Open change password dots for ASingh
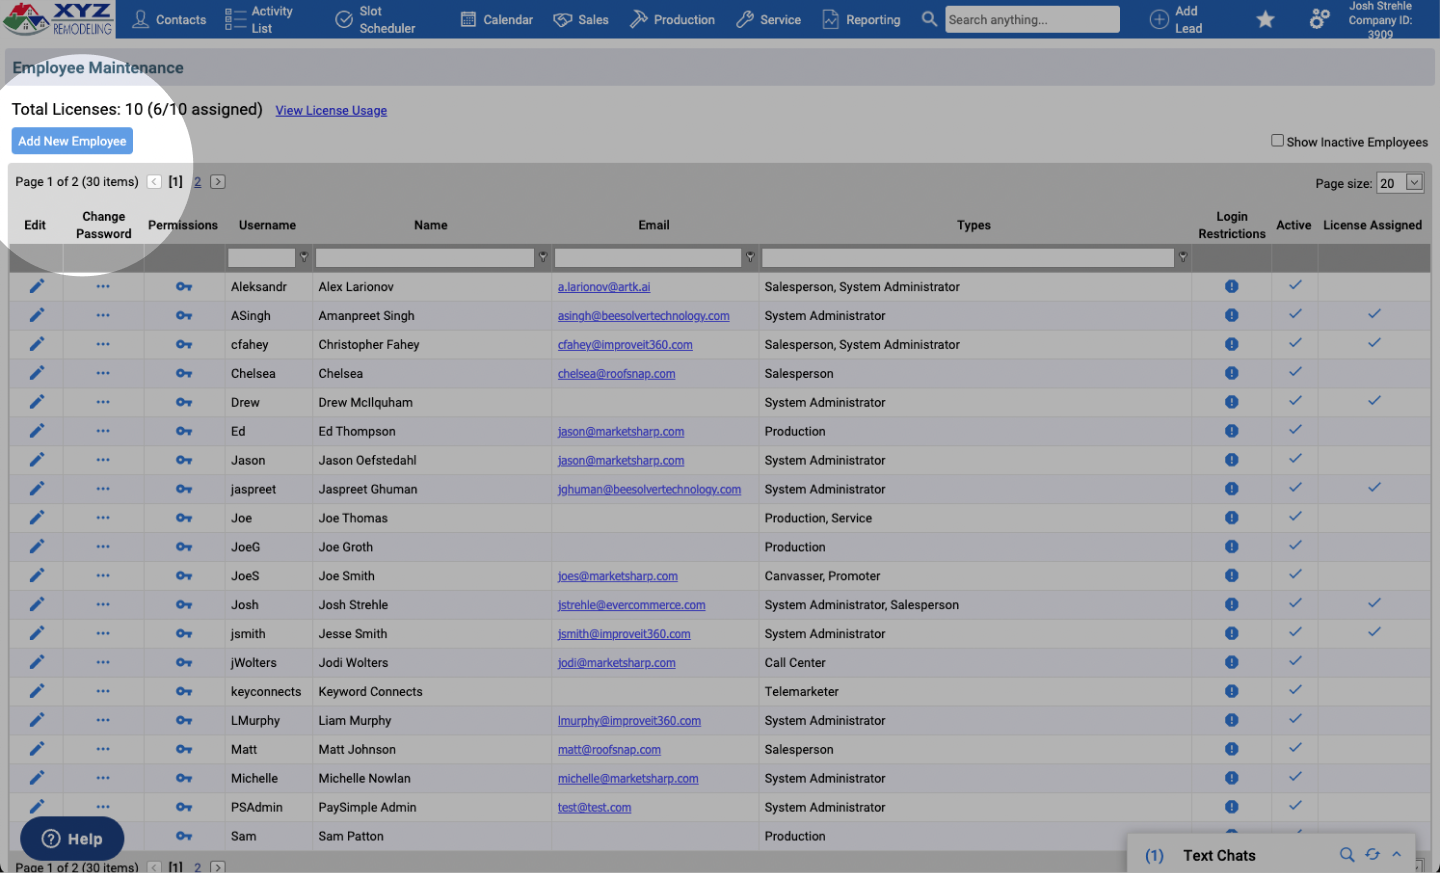Screen dimensions: 1440x873 [x=103, y=315]
